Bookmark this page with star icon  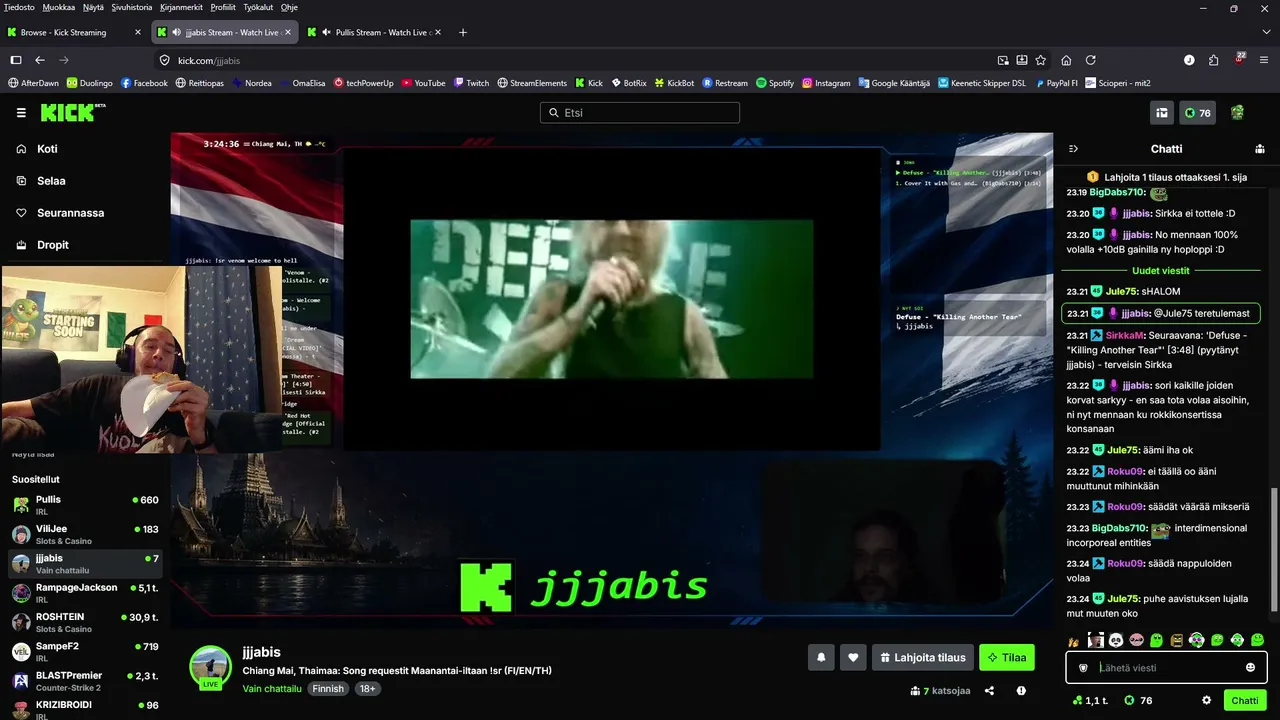pyautogui.click(x=1041, y=60)
